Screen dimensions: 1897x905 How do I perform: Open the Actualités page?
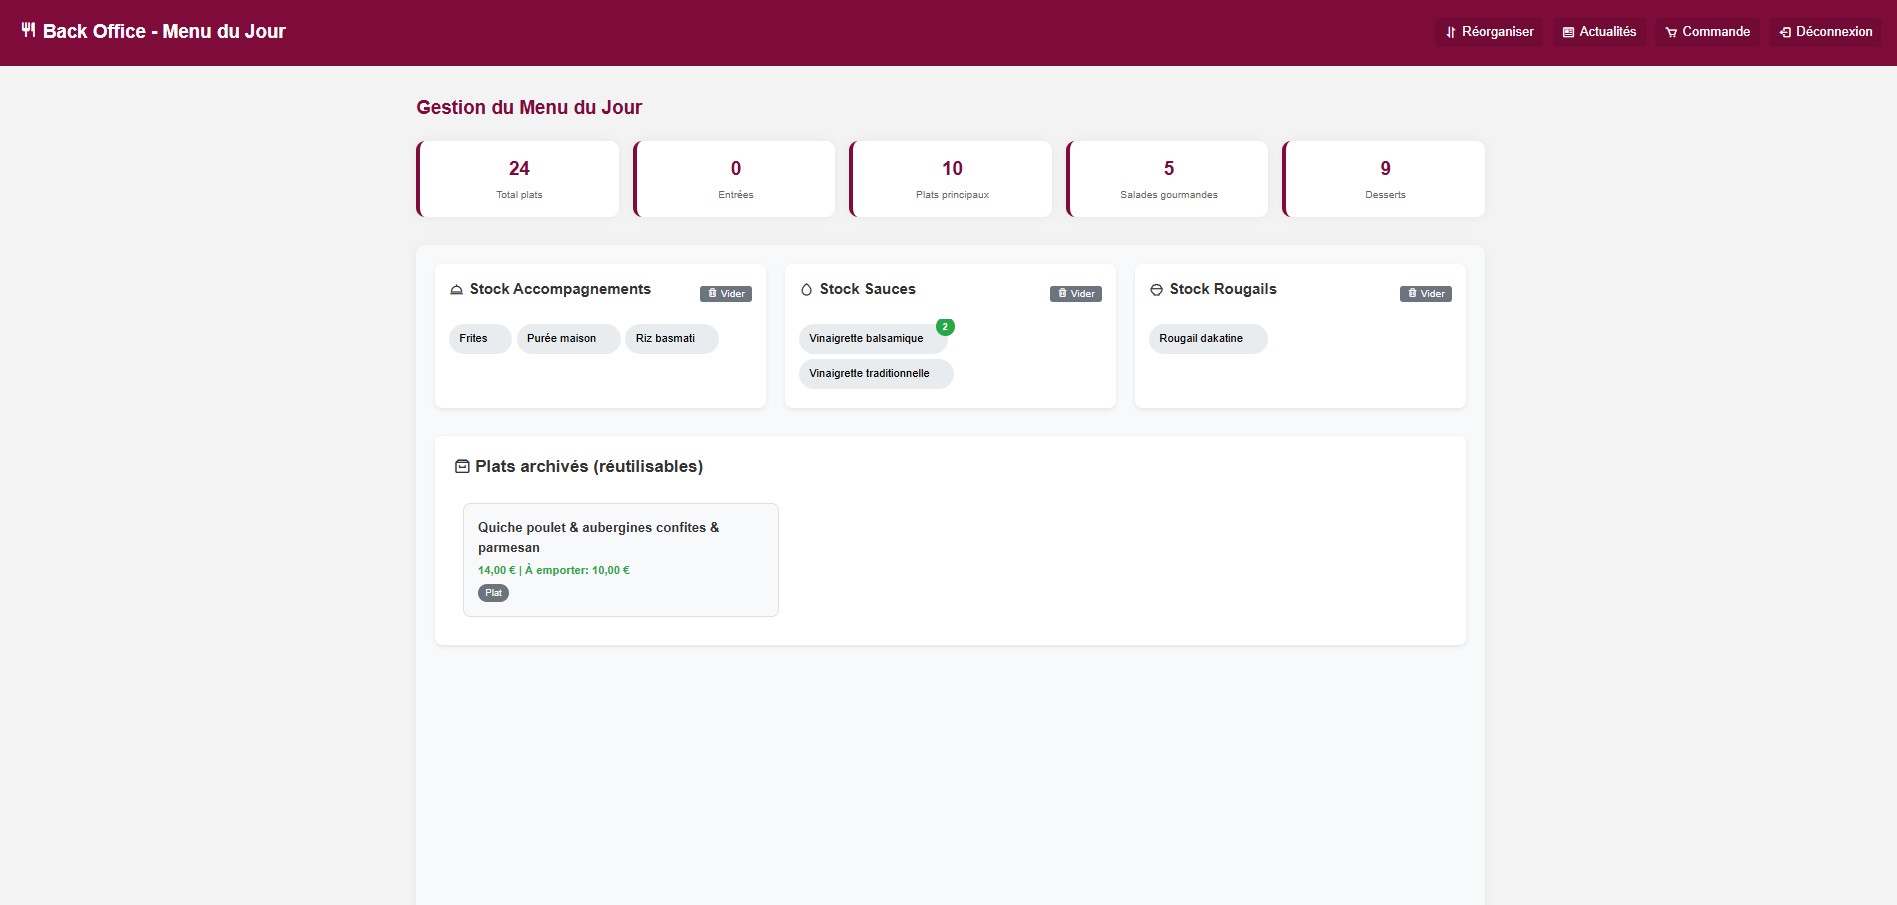tap(1599, 32)
